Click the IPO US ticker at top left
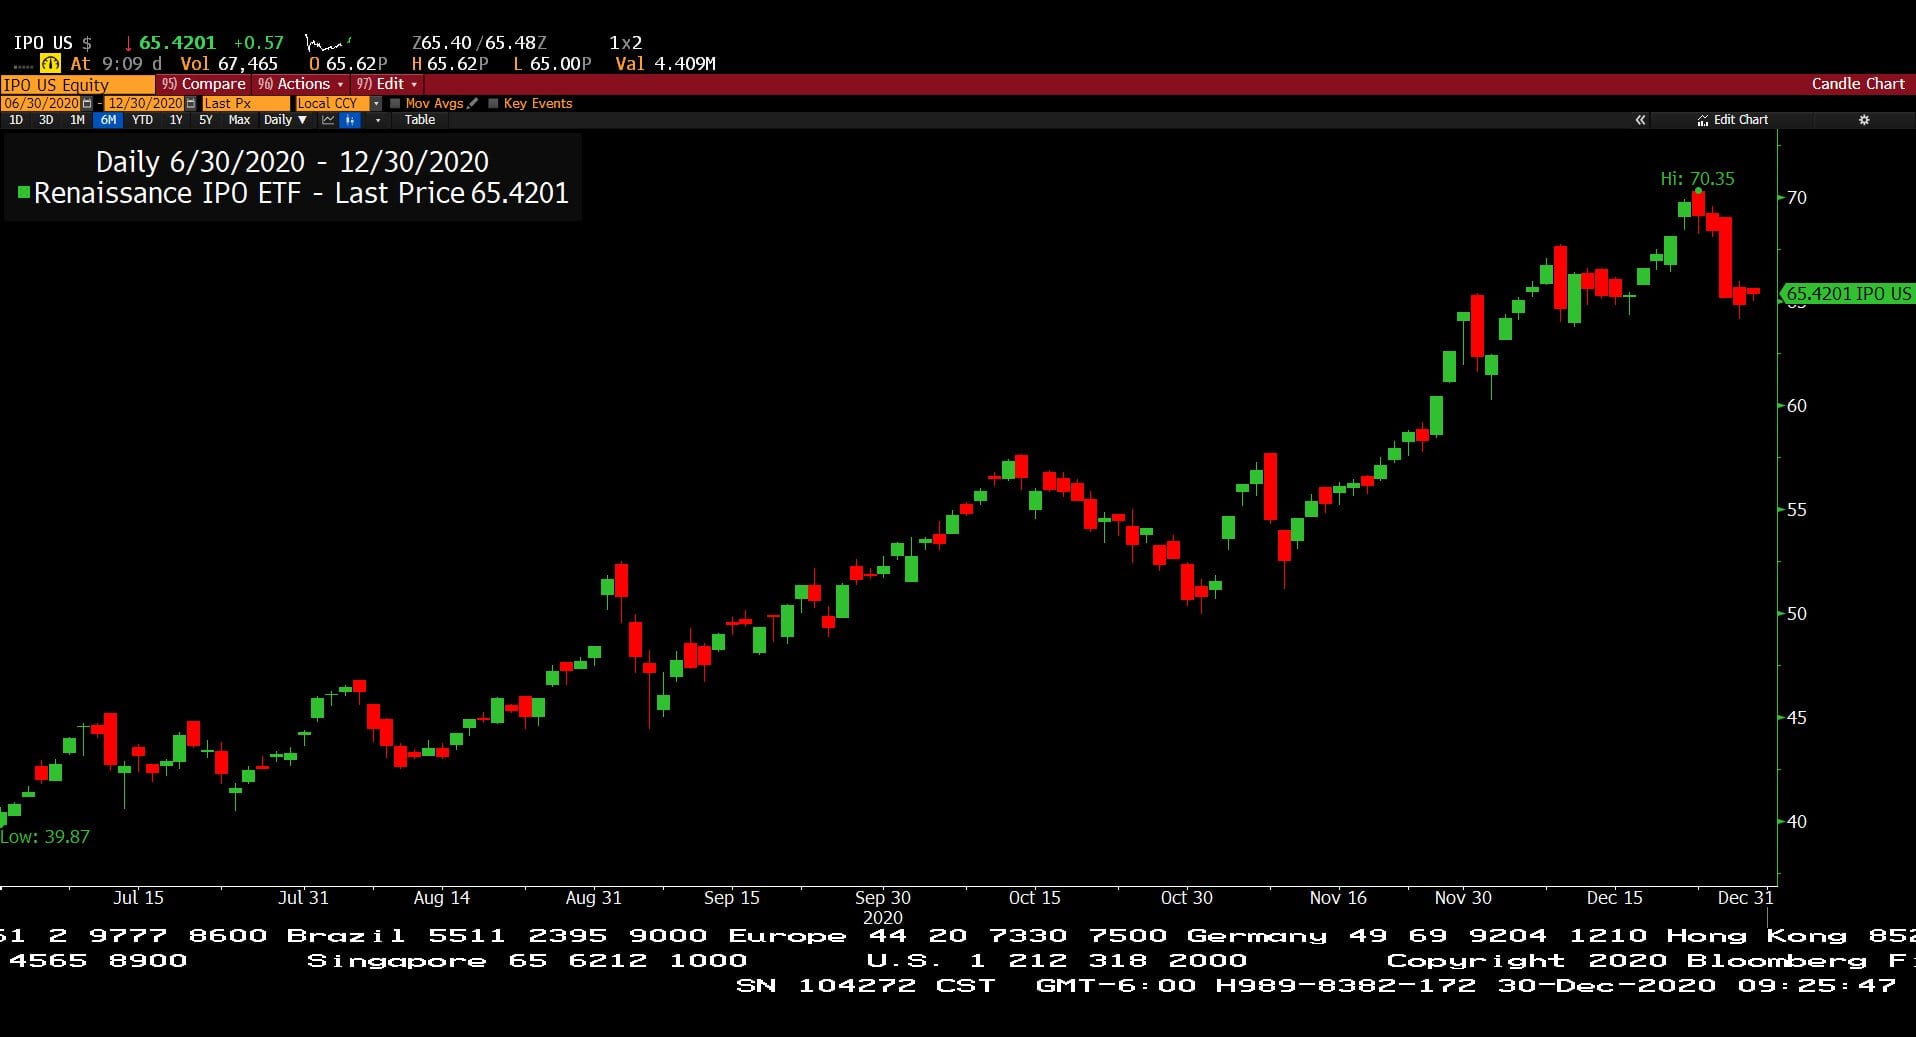The height and width of the screenshot is (1037, 1916). click(x=43, y=43)
